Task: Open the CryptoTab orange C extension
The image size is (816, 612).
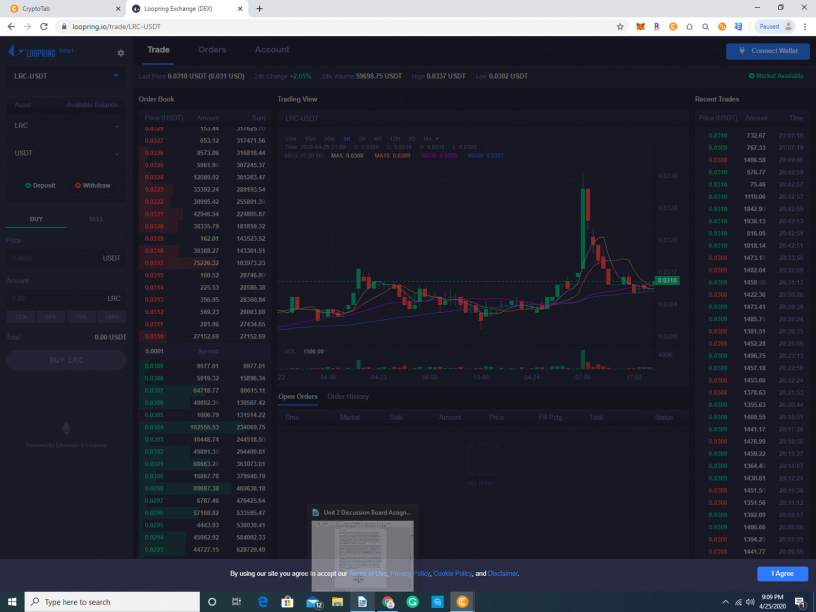Action: [x=673, y=27]
